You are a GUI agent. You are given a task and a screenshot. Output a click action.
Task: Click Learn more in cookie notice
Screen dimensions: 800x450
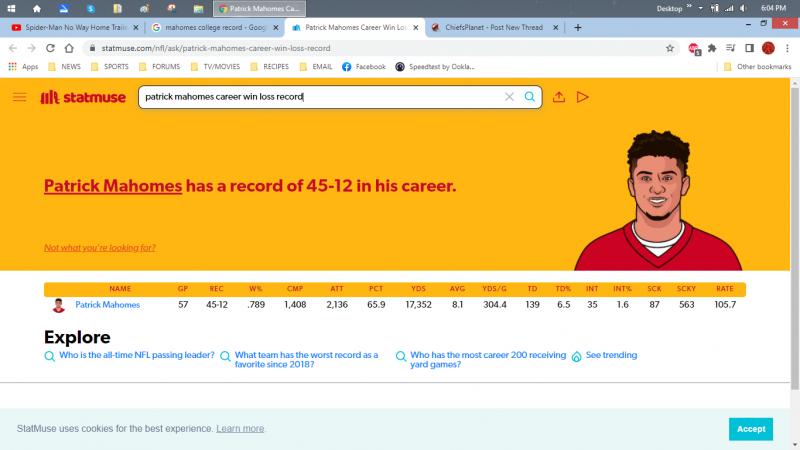pos(240,429)
